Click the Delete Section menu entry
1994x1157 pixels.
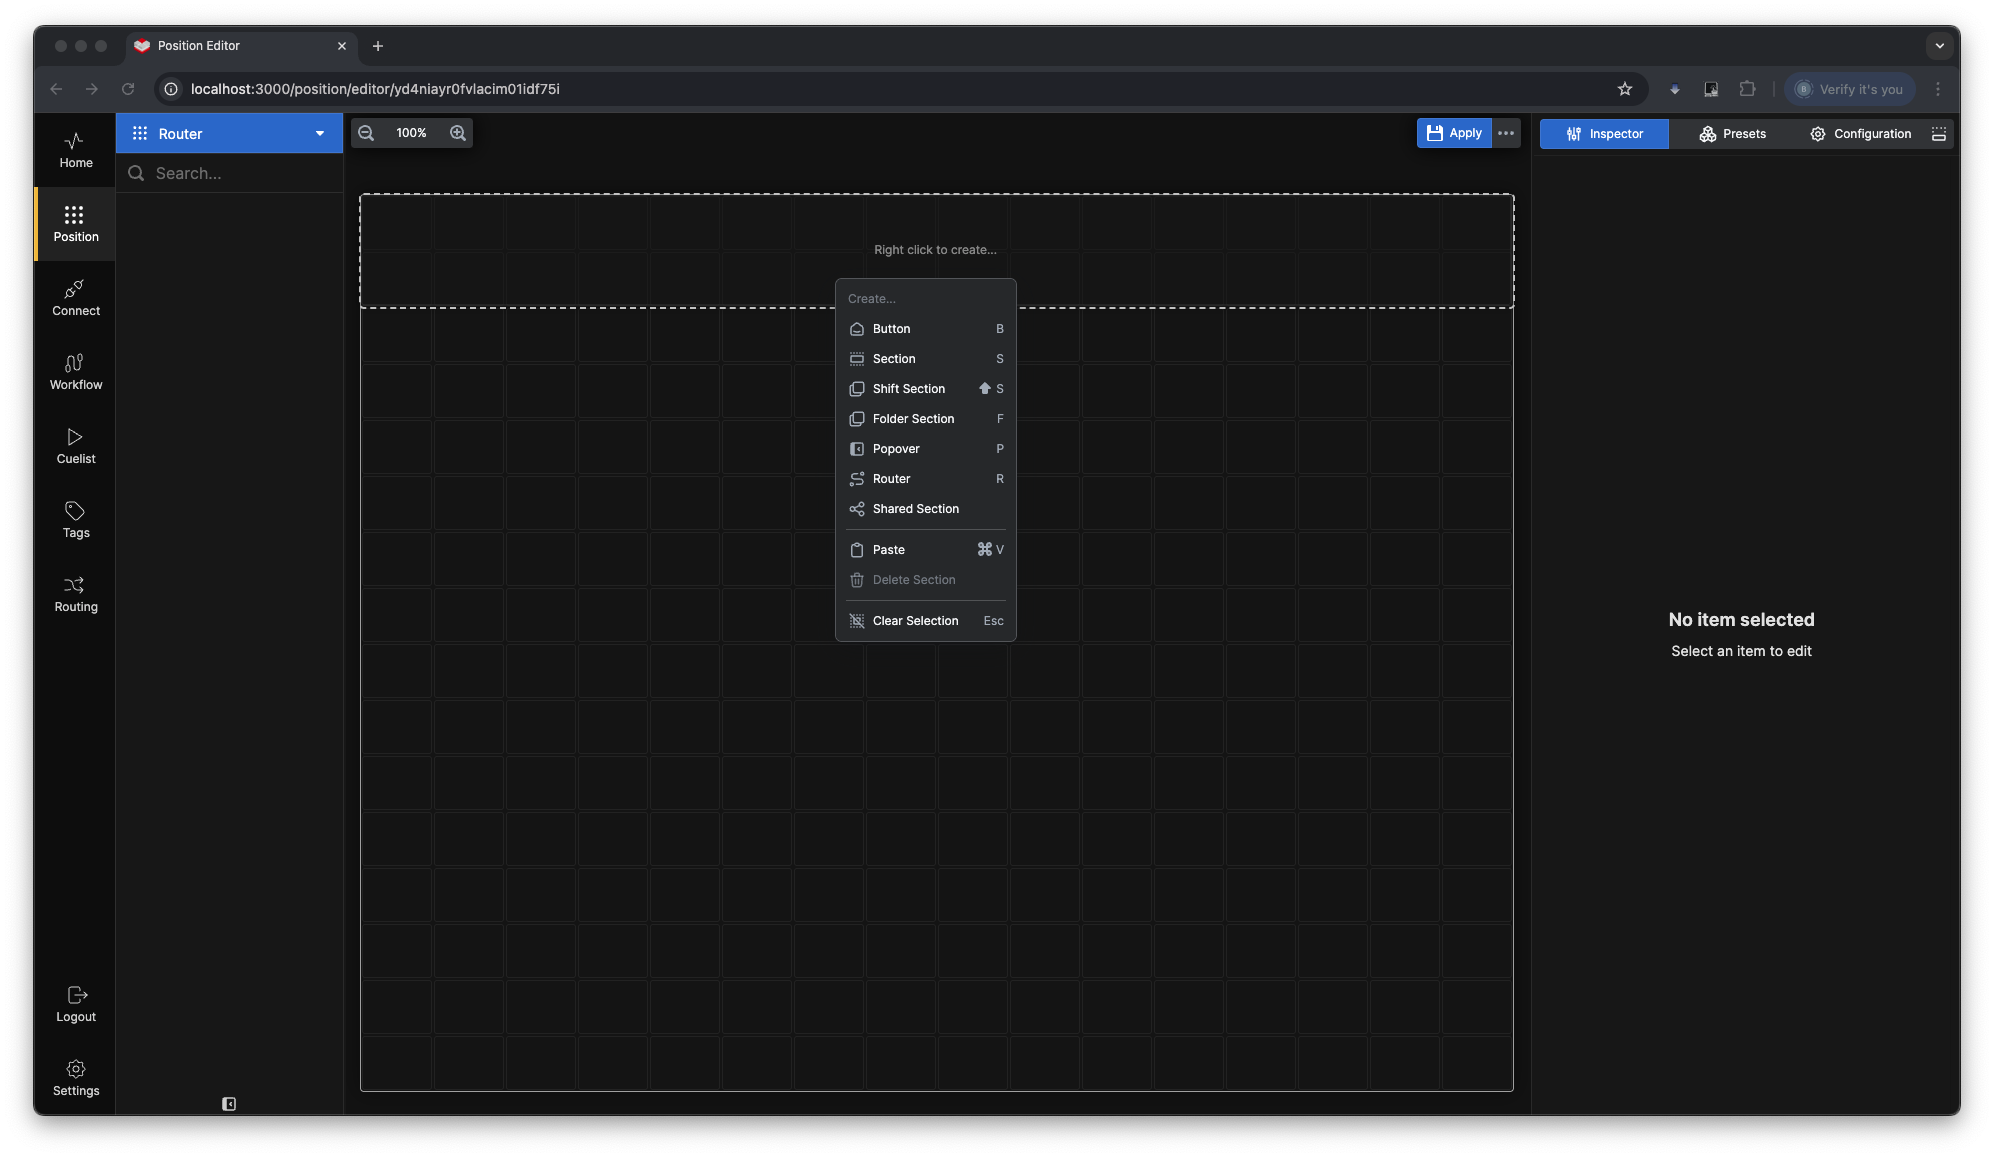(x=926, y=580)
